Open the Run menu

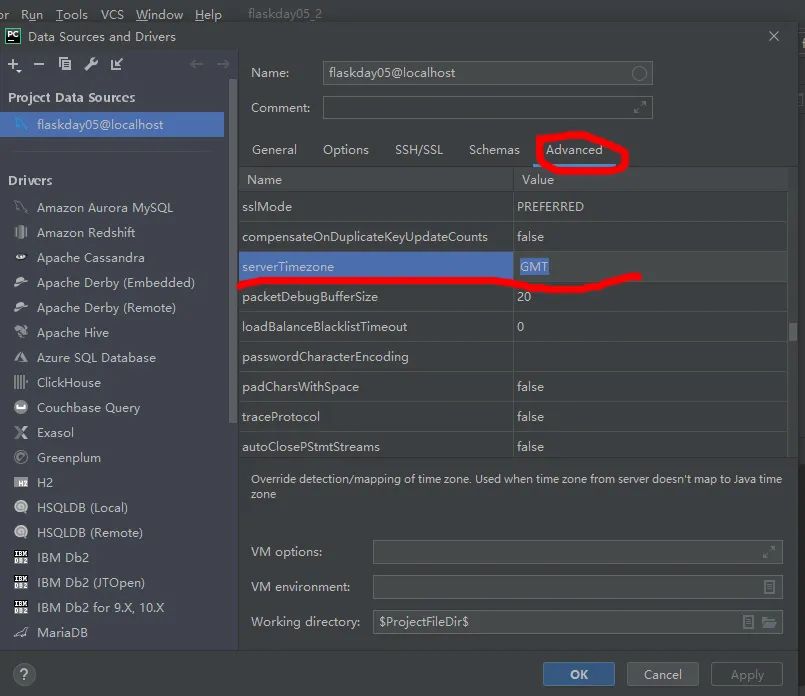[32, 15]
